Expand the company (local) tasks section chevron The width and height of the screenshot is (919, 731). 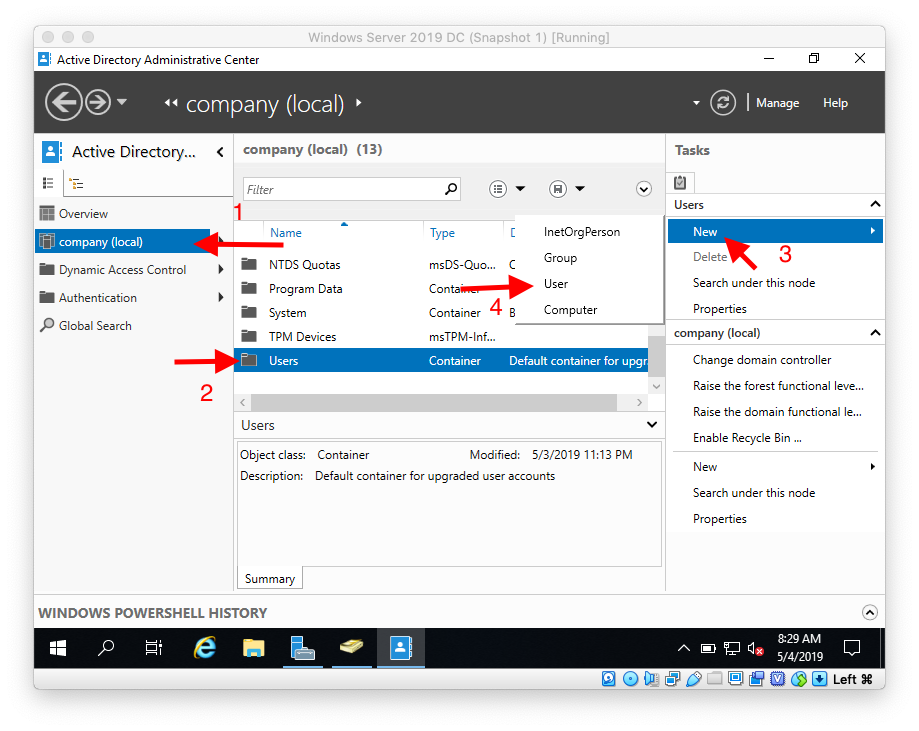coord(876,332)
